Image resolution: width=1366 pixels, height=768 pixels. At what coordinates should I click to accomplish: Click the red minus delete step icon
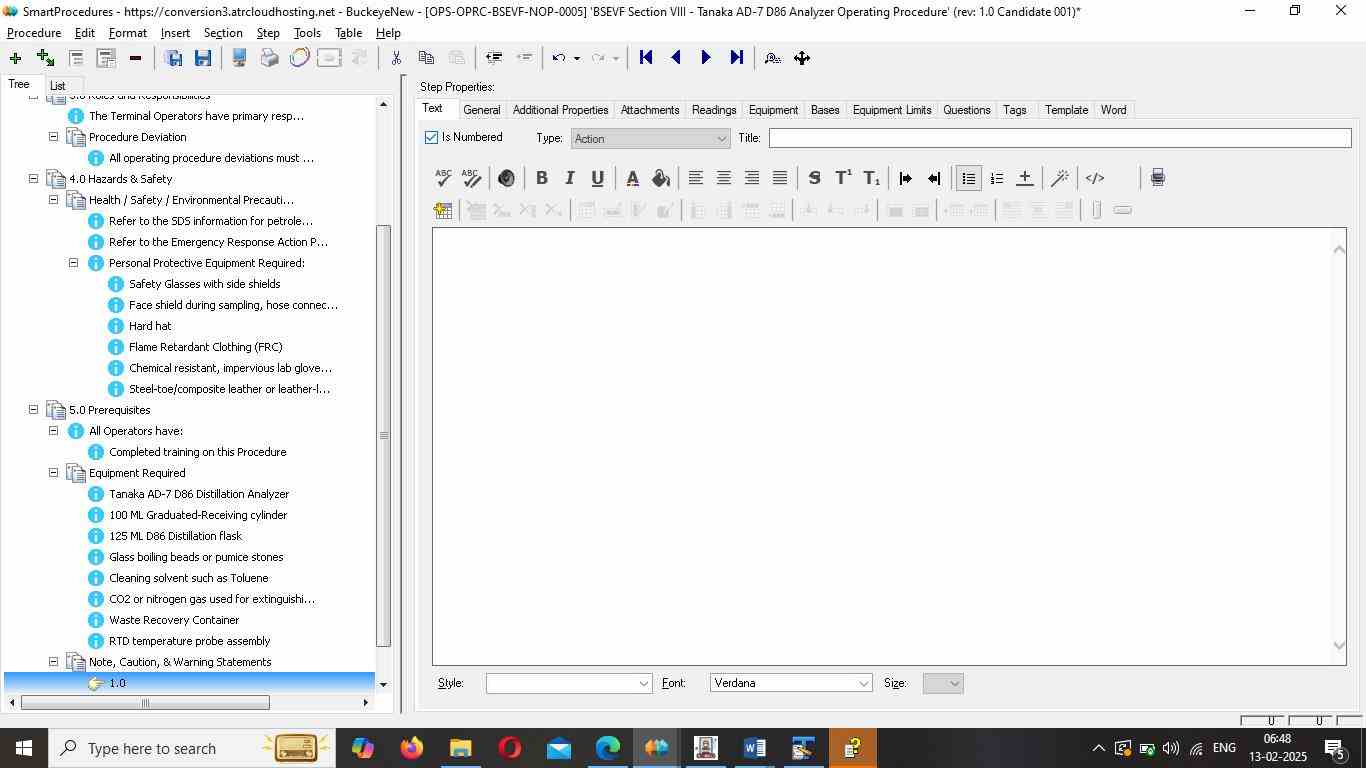click(x=135, y=58)
